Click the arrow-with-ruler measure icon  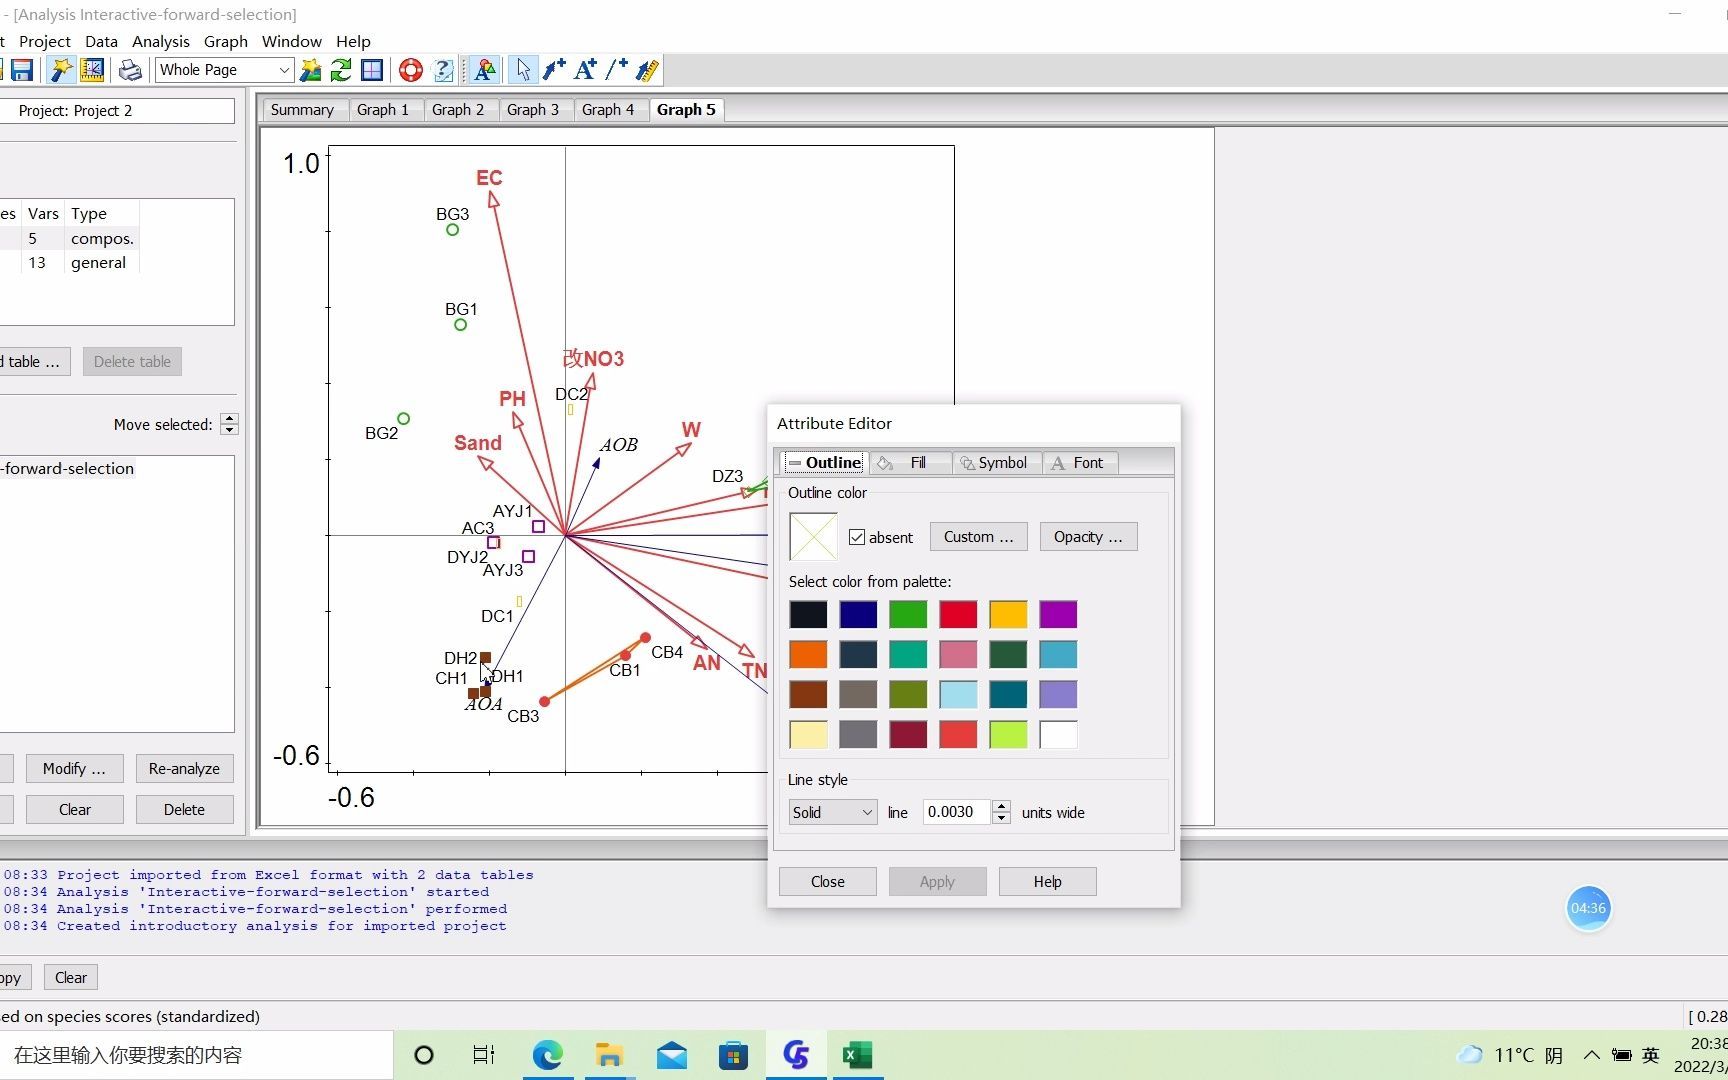click(648, 70)
